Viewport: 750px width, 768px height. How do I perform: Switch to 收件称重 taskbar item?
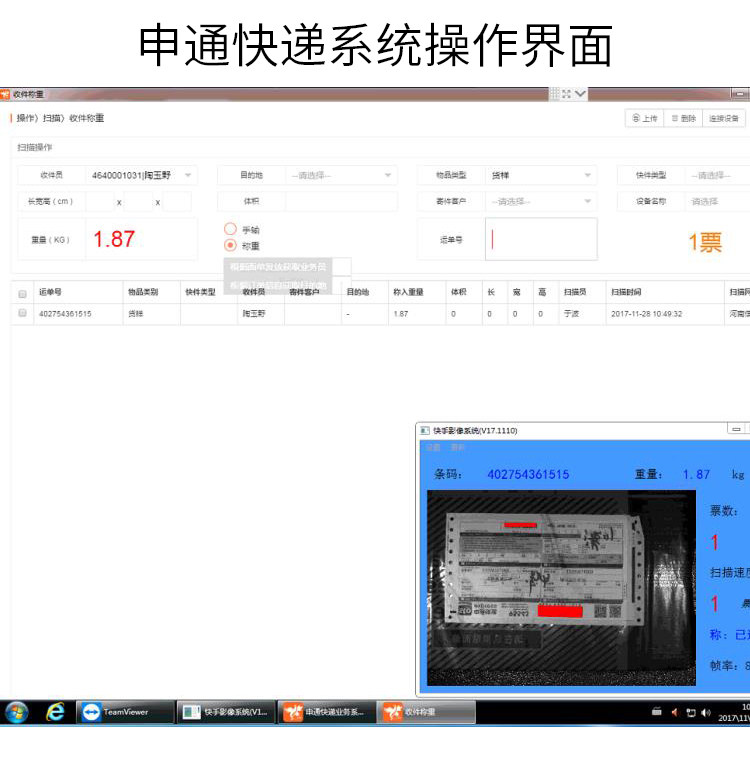tap(426, 712)
